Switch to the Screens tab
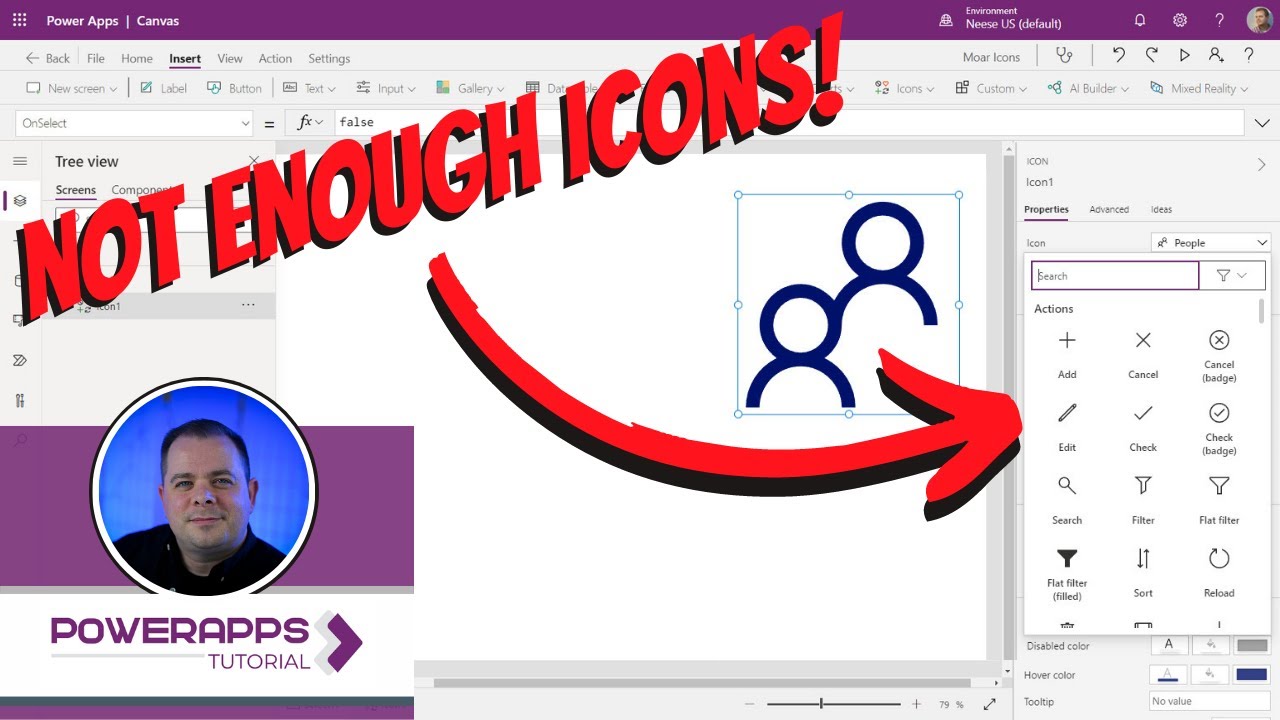This screenshot has width=1280, height=720. pos(76,190)
